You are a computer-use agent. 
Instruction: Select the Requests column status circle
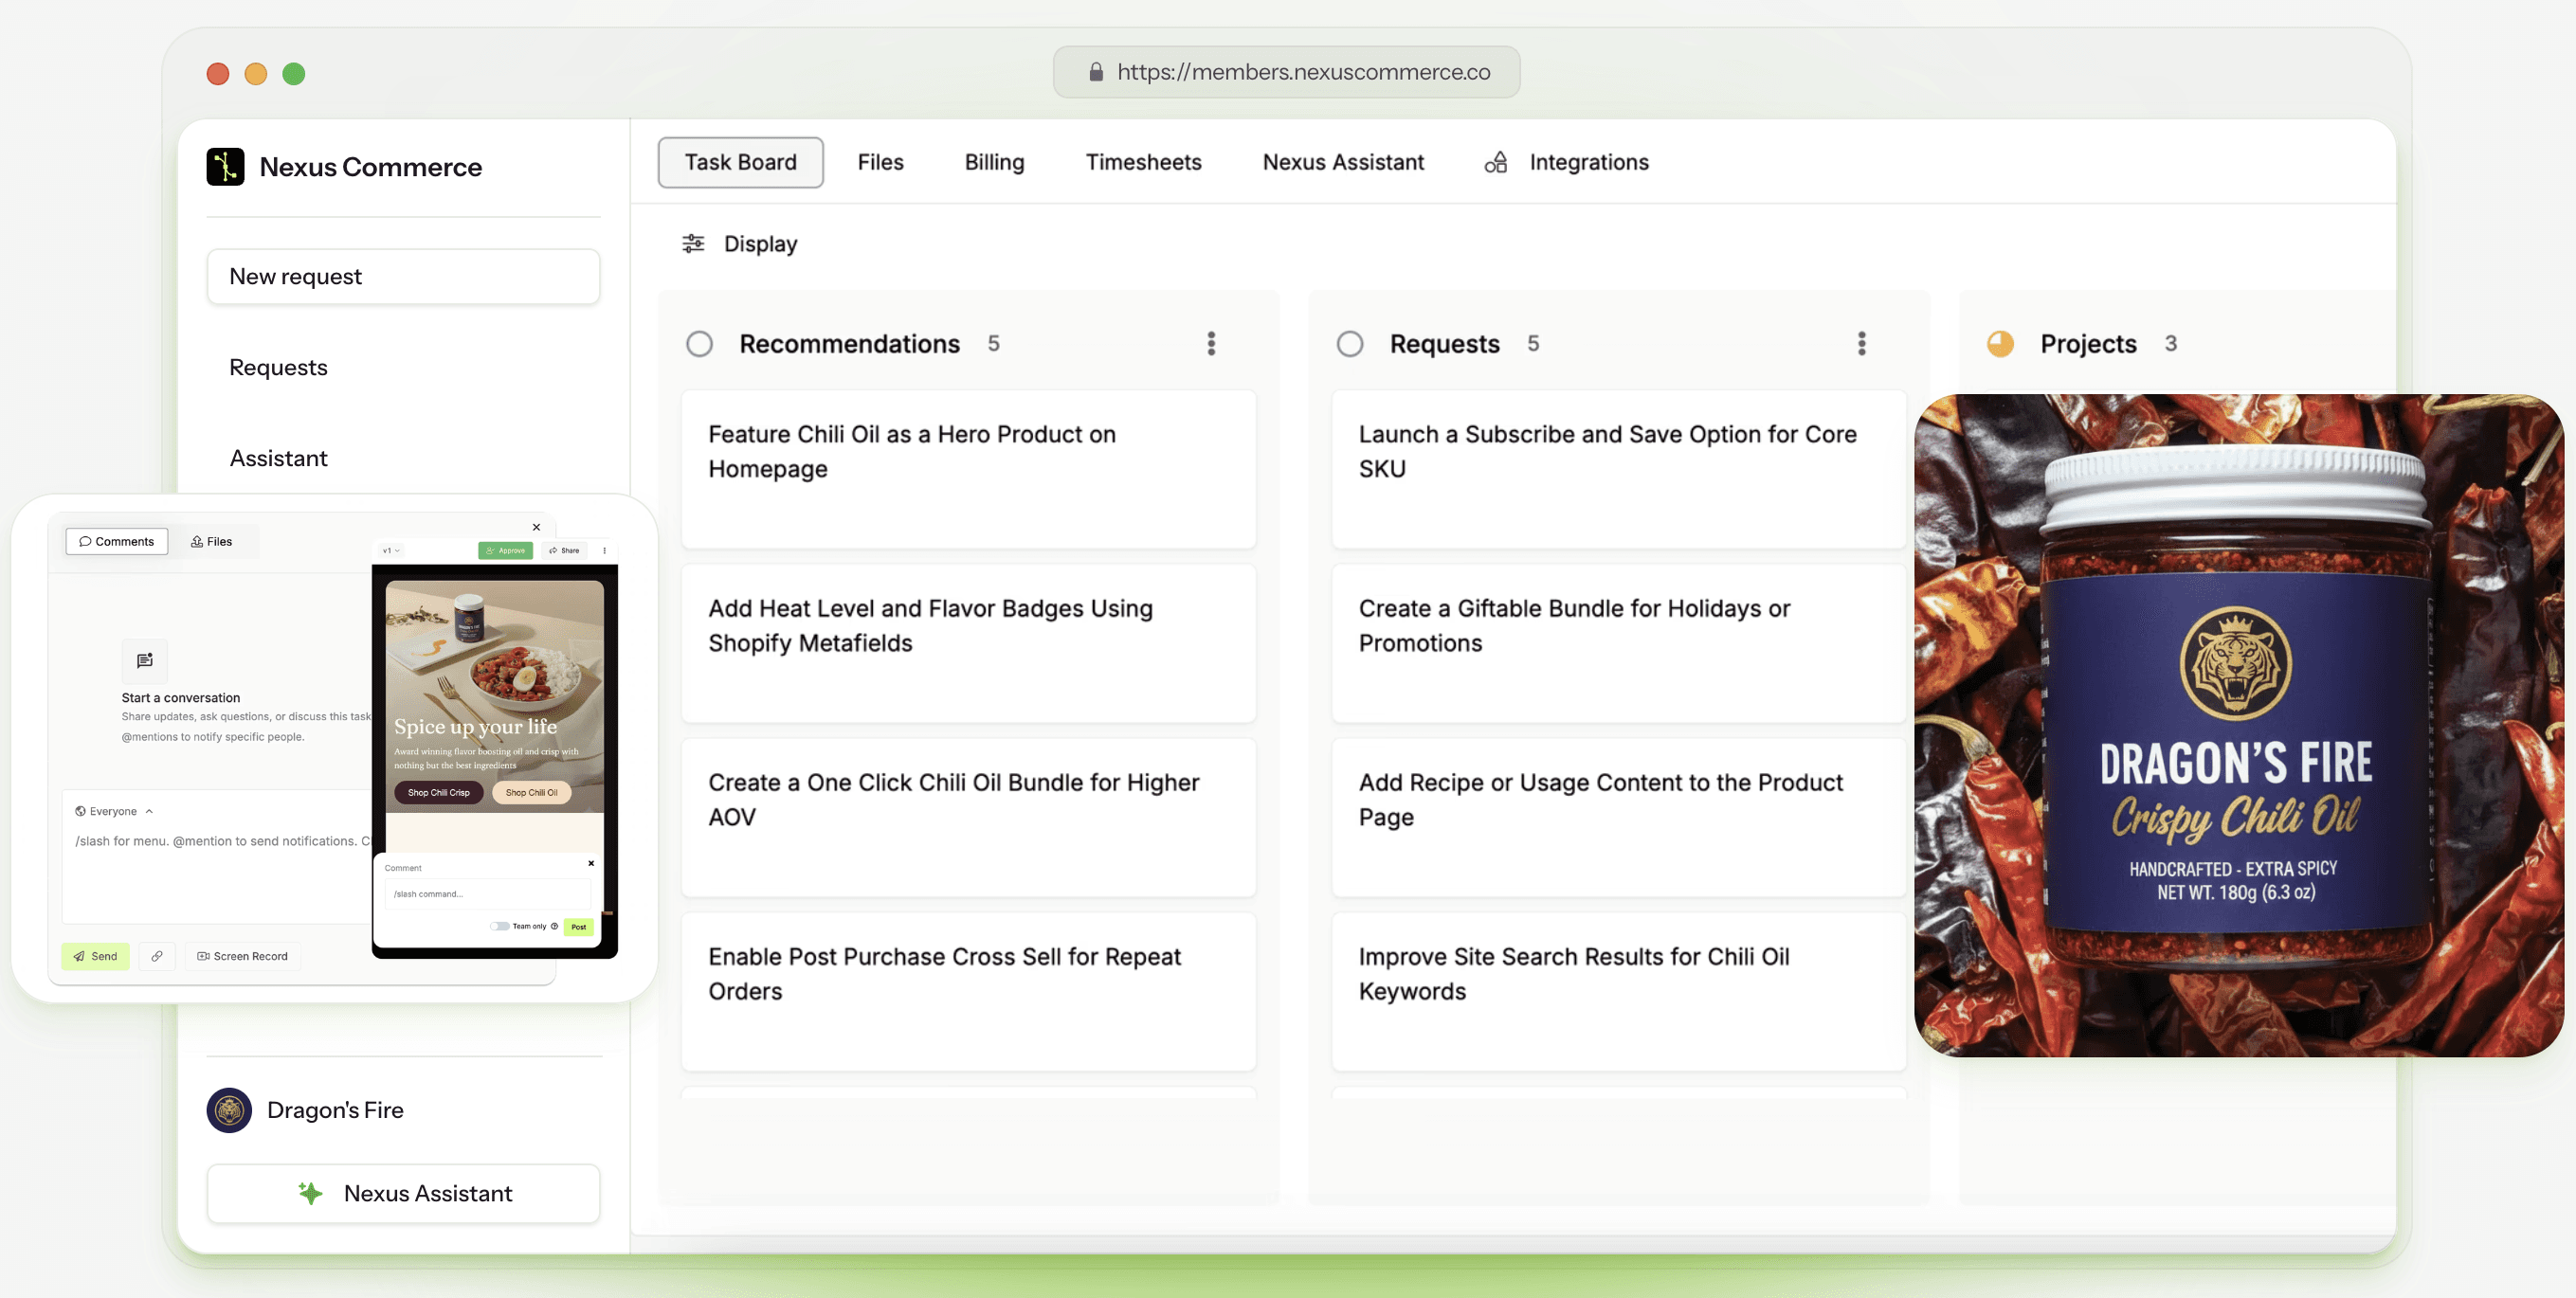tap(1349, 344)
